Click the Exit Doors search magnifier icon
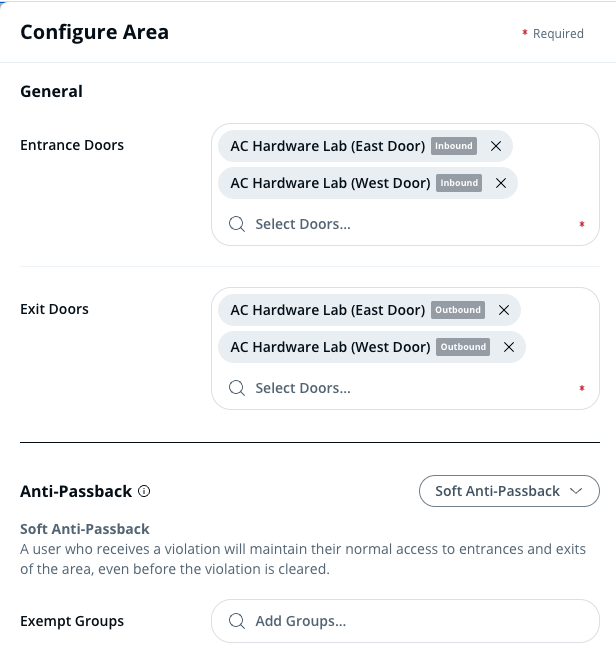Image resolution: width=616 pixels, height=657 pixels. (x=237, y=388)
